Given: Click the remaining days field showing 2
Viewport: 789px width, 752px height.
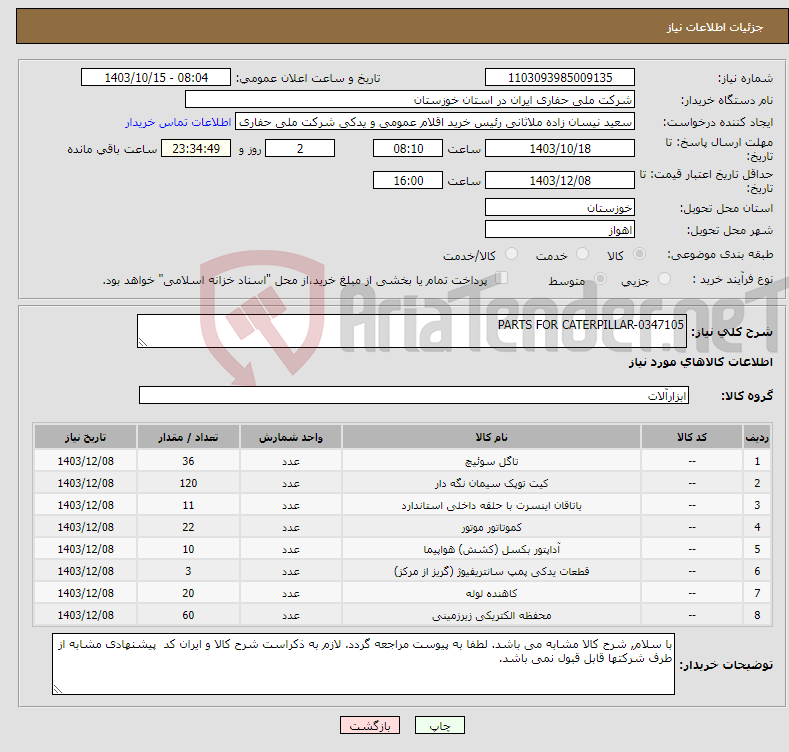Looking at the screenshot, I should 300,148.
